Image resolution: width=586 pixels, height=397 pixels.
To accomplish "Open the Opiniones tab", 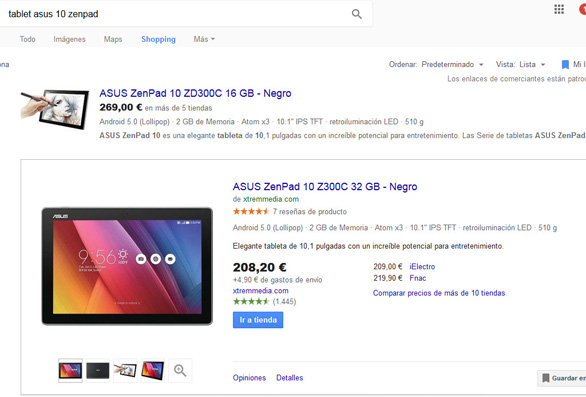I will [x=249, y=378].
